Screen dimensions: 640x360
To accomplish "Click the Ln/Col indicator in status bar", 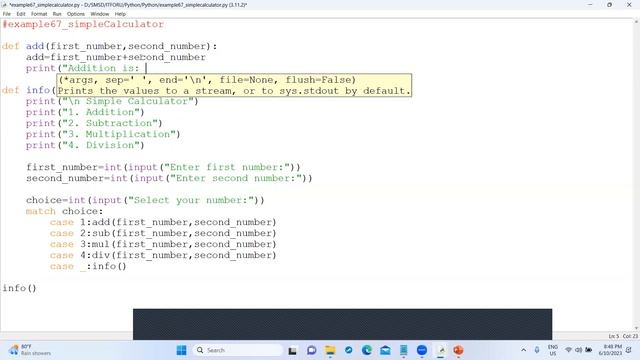I will [x=623, y=336].
